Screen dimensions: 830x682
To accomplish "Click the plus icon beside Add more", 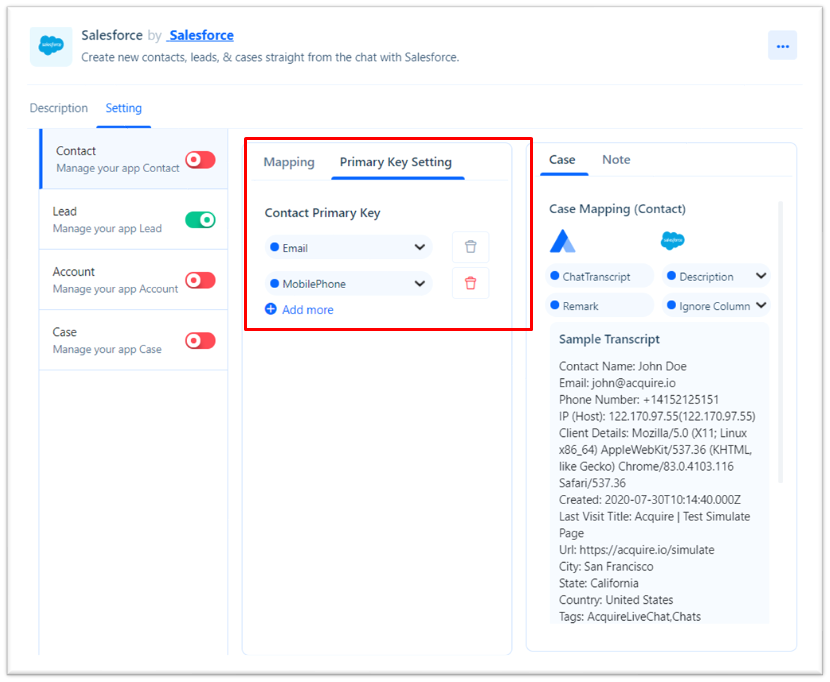I will point(270,309).
